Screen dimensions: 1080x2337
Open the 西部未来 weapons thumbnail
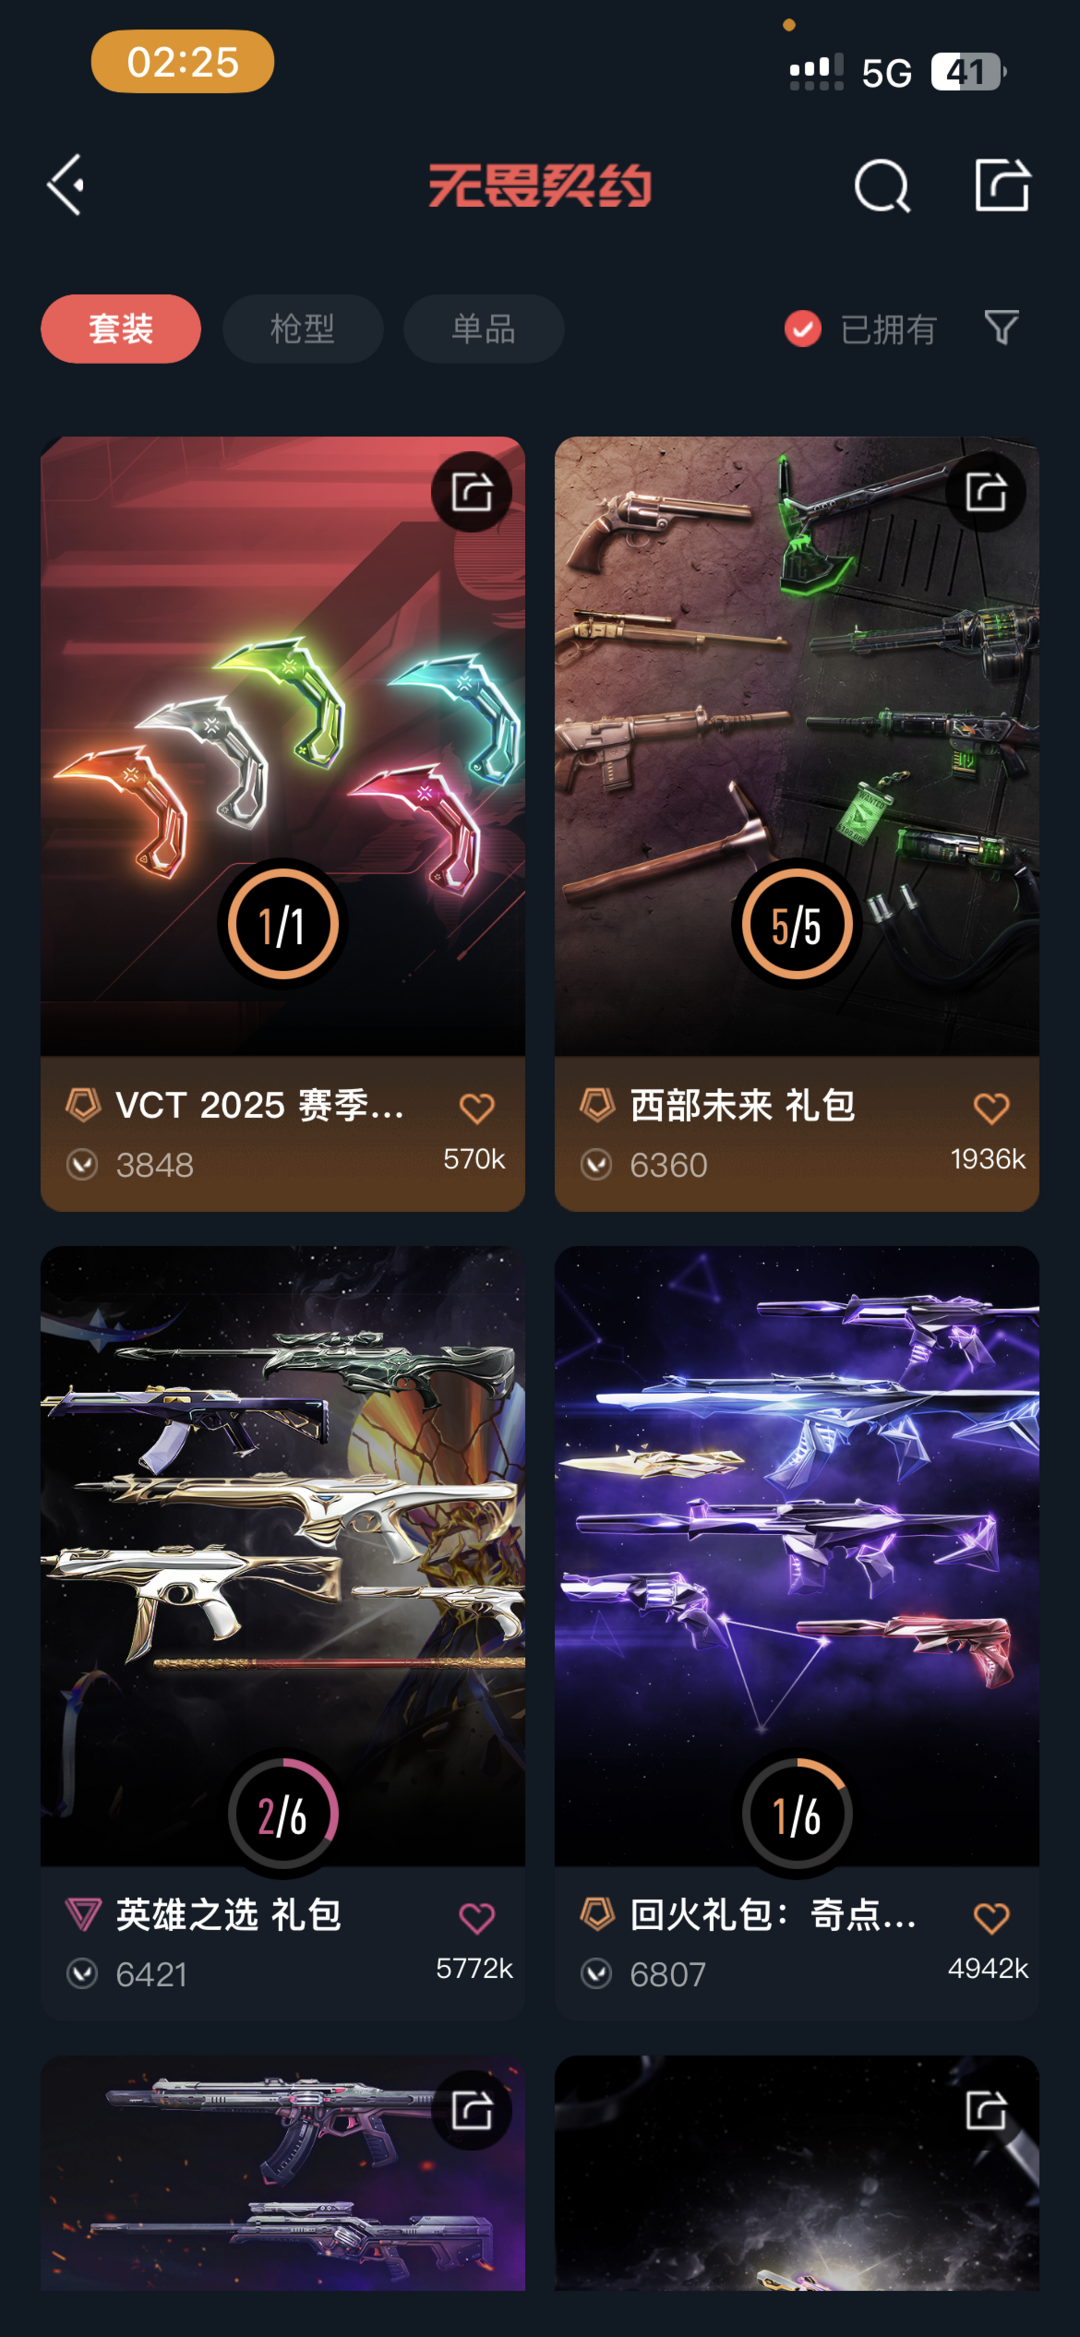tap(797, 745)
